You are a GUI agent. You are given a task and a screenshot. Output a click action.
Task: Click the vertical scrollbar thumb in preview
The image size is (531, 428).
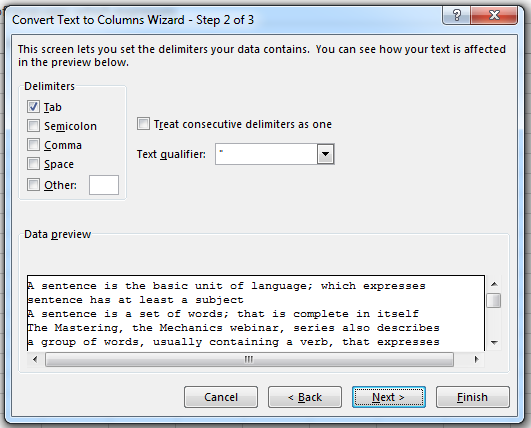494,300
